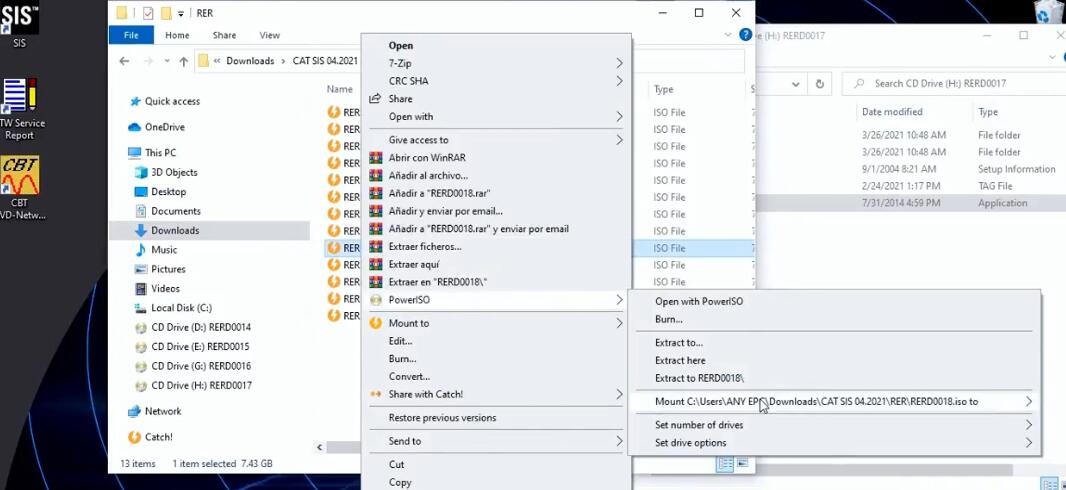The image size is (1066, 490).
Task: Click Abrir con WinRAR
Action: (496, 158)
